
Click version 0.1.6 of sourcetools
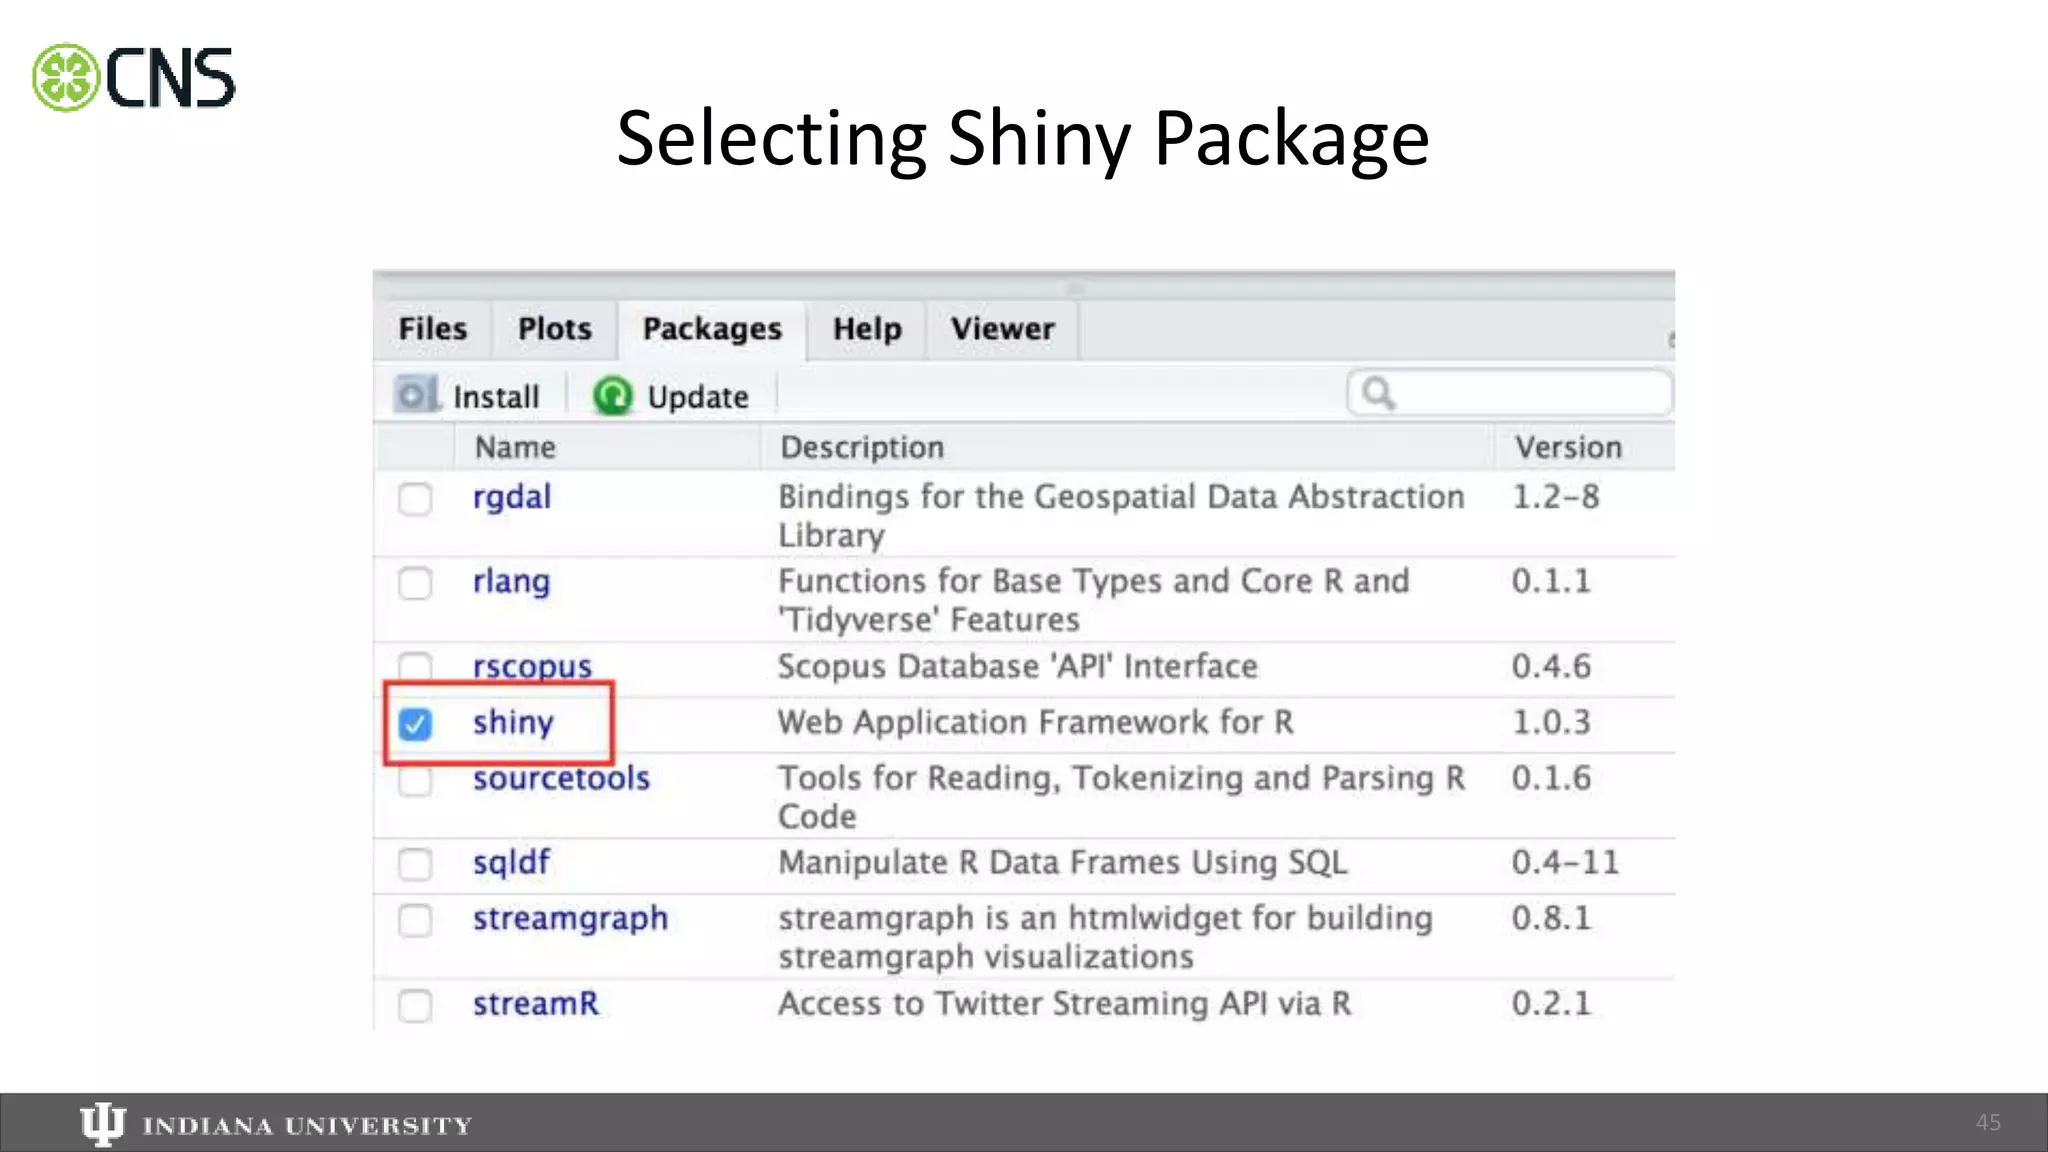coord(1551,778)
